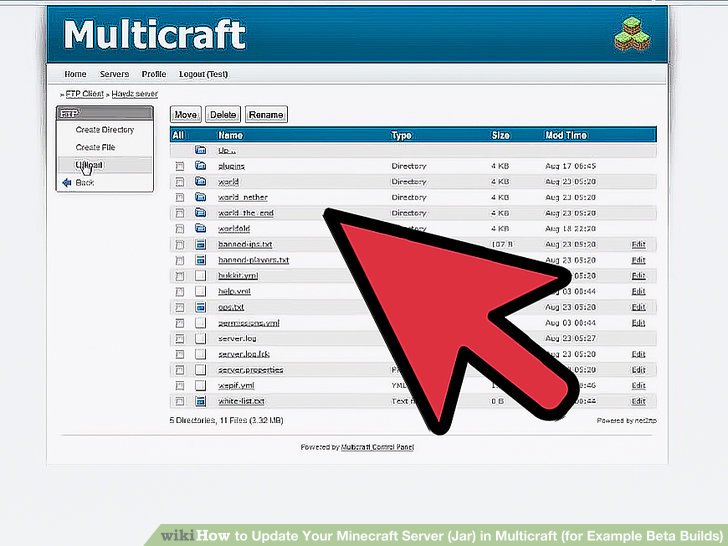The image size is (728, 546).
Task: Open the FTP Client breadcrumb link
Action: (x=84, y=94)
